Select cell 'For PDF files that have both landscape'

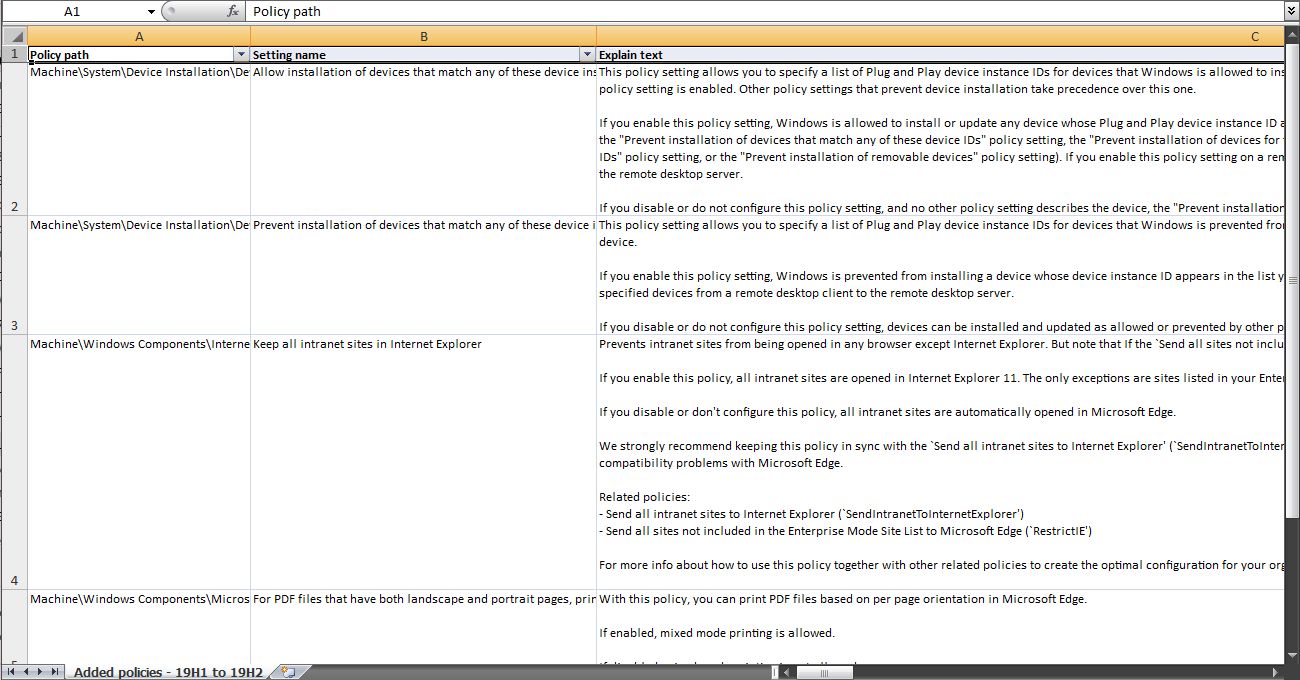[423, 627]
